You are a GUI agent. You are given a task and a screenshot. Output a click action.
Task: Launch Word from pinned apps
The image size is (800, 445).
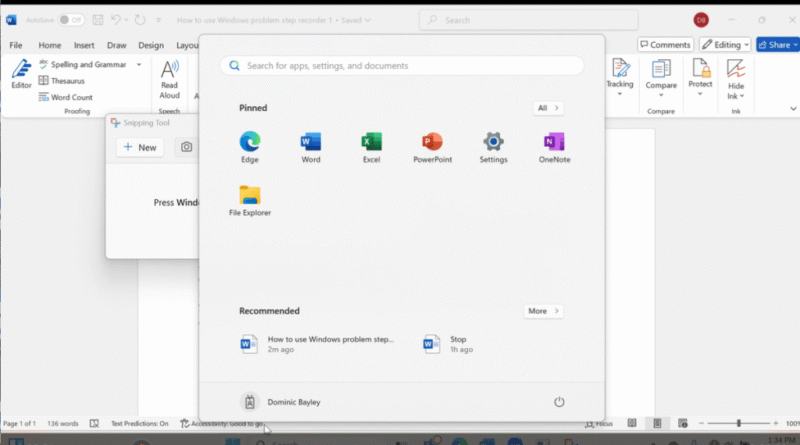pos(311,147)
